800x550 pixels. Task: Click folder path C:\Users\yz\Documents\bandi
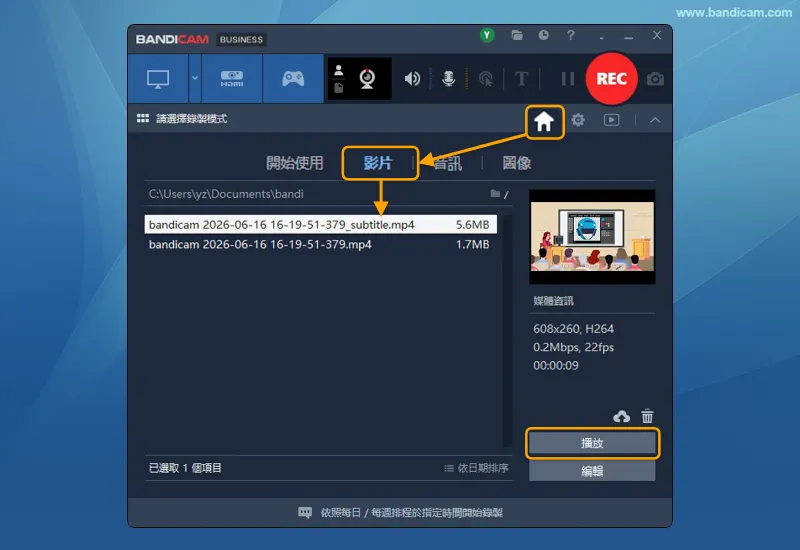(x=226, y=194)
